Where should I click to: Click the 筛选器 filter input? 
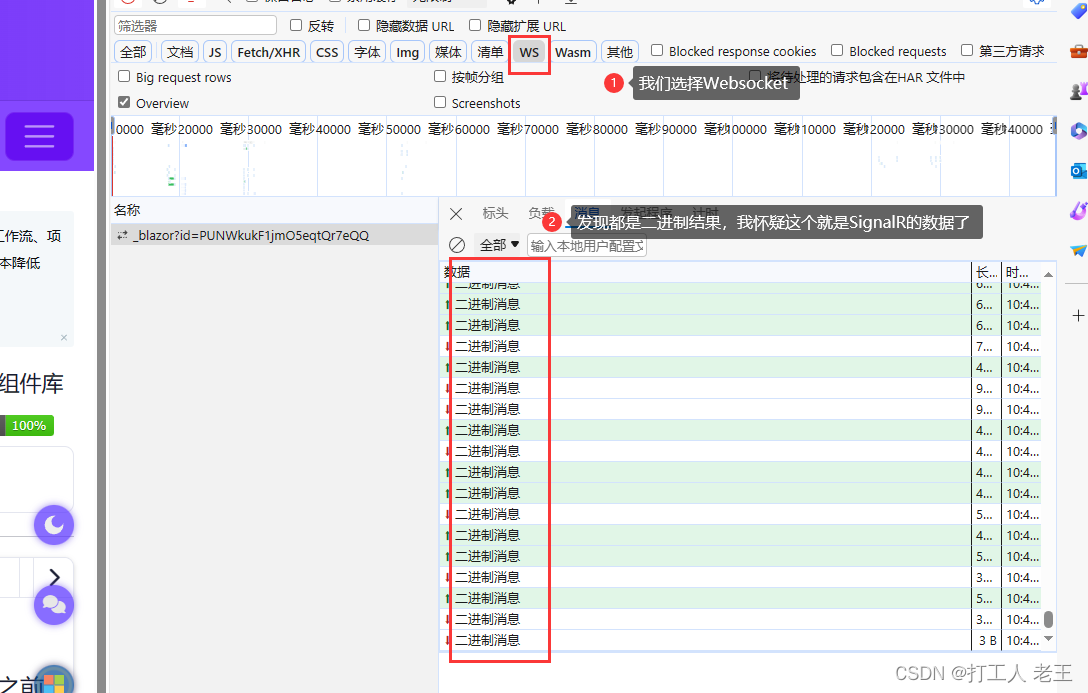tap(196, 26)
